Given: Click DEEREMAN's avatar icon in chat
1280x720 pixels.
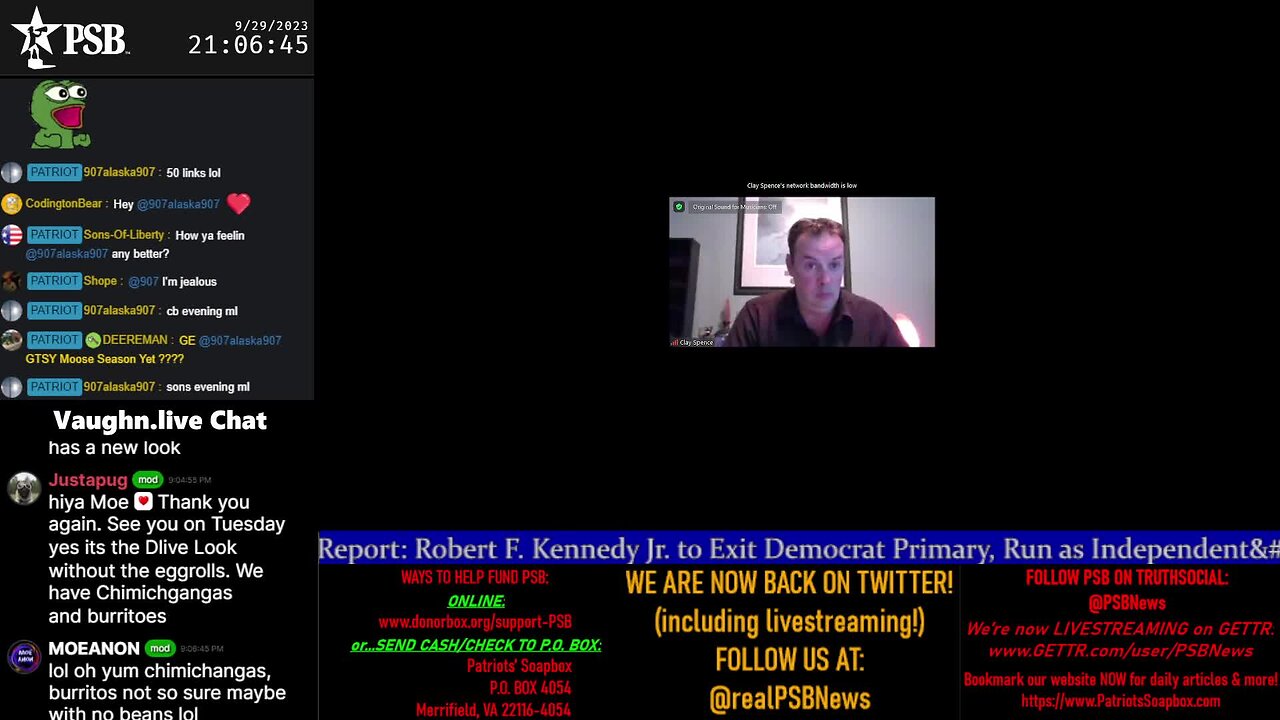Looking at the screenshot, I should click(12, 340).
